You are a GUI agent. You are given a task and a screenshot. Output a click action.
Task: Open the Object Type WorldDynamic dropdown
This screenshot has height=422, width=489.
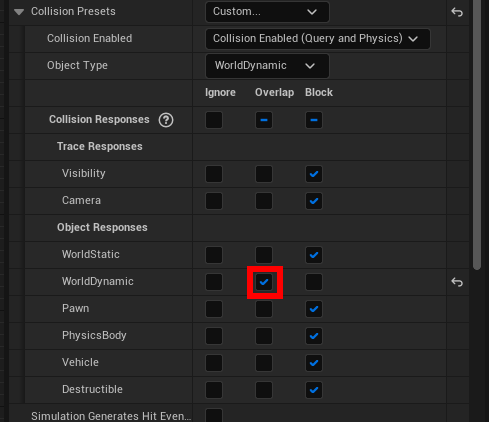point(267,66)
